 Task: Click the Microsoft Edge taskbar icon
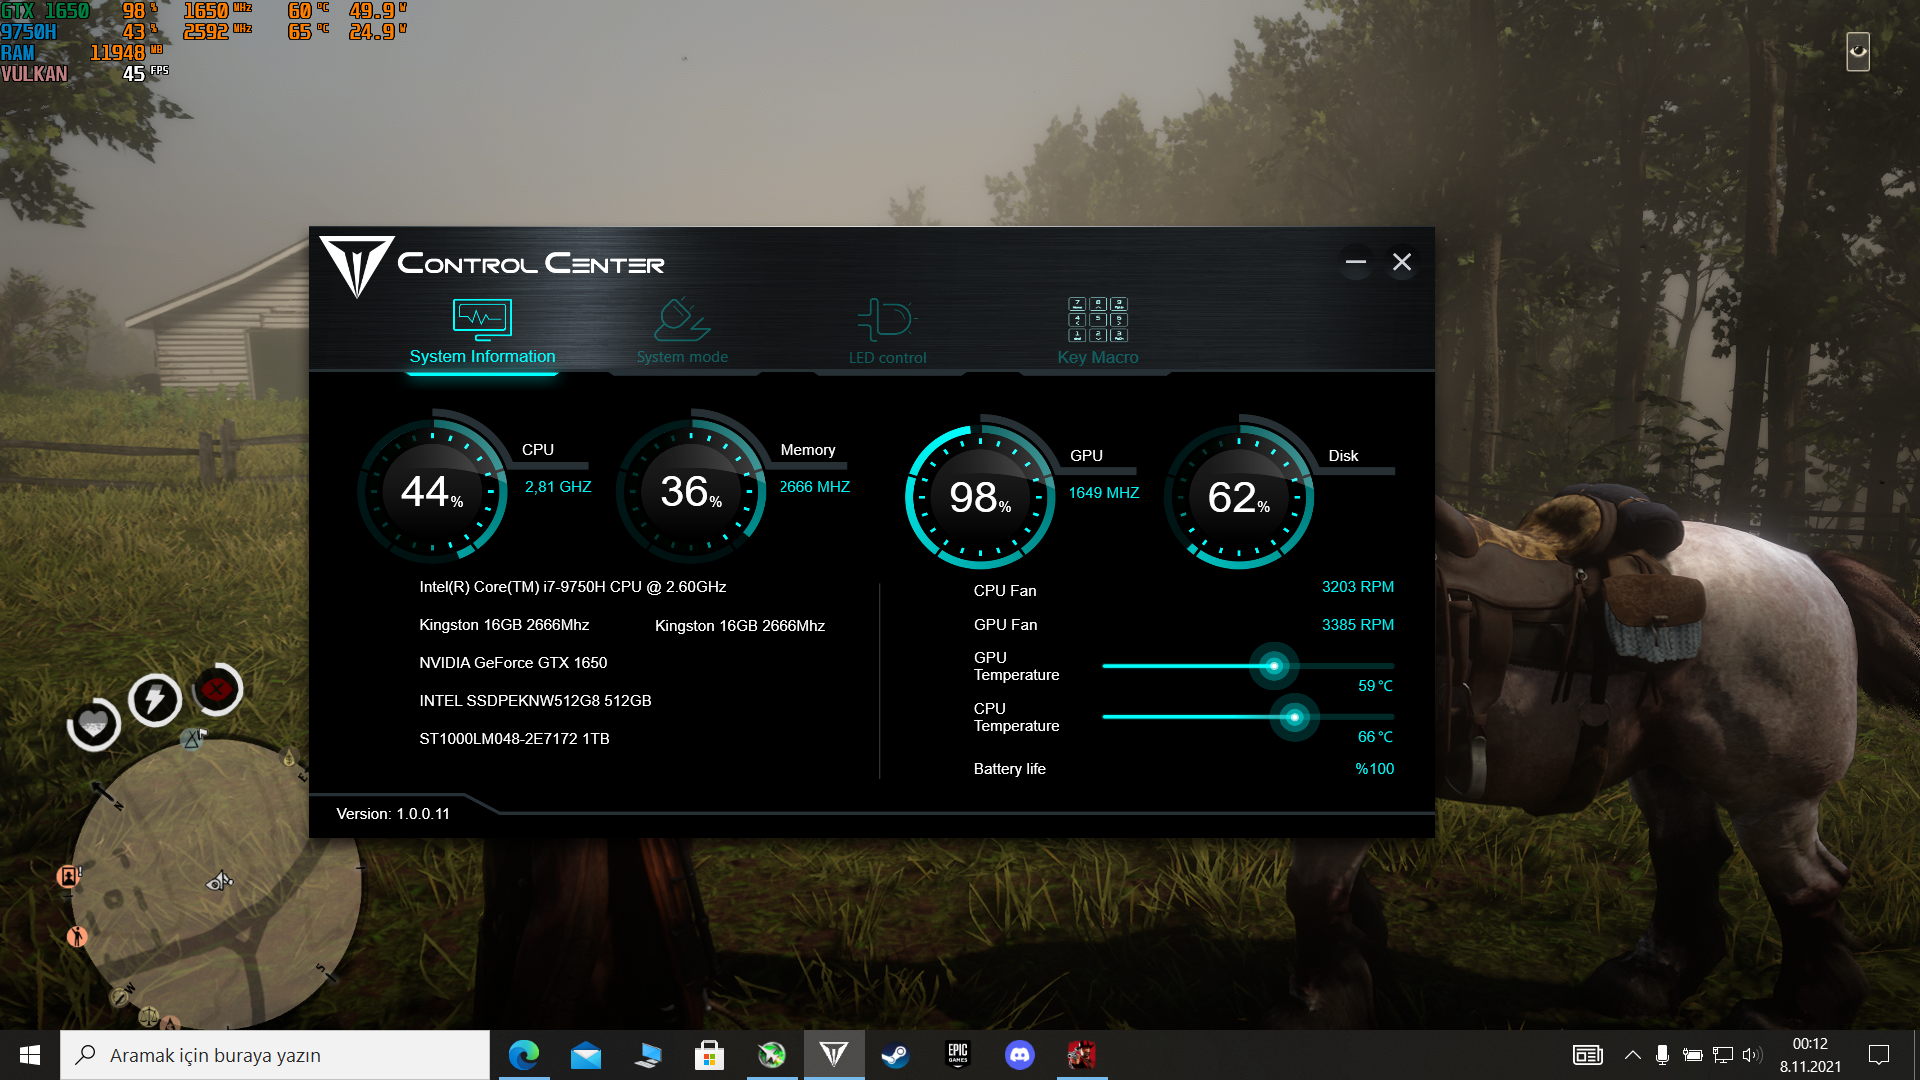[x=524, y=1055]
